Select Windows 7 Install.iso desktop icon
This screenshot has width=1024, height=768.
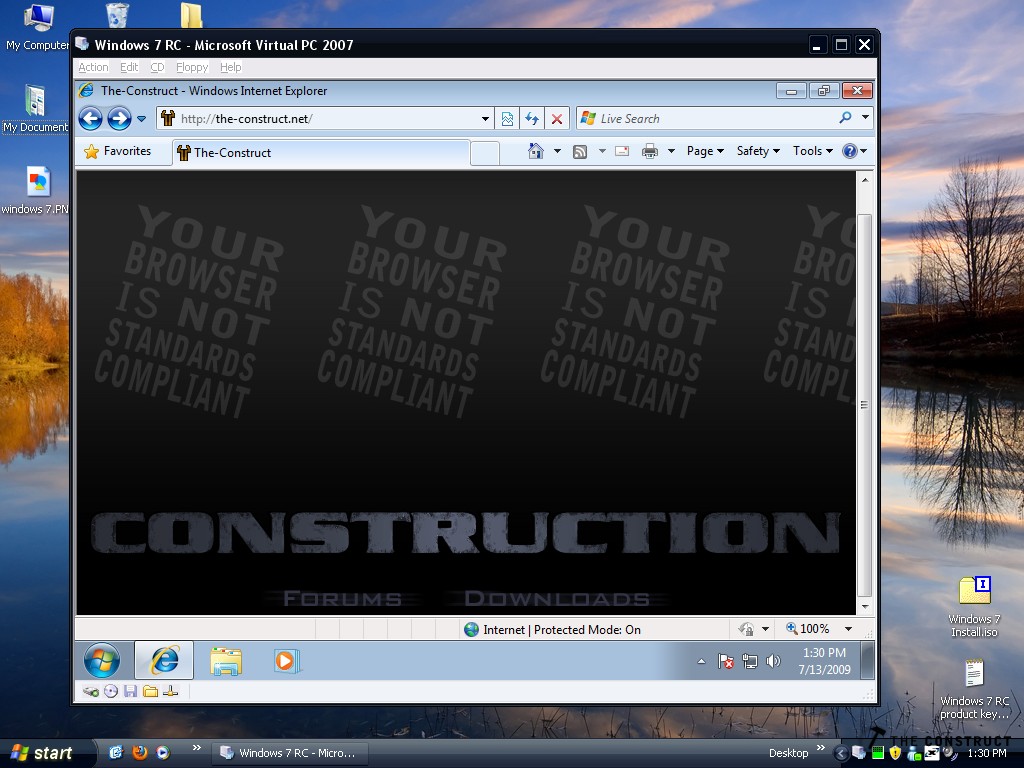click(974, 607)
